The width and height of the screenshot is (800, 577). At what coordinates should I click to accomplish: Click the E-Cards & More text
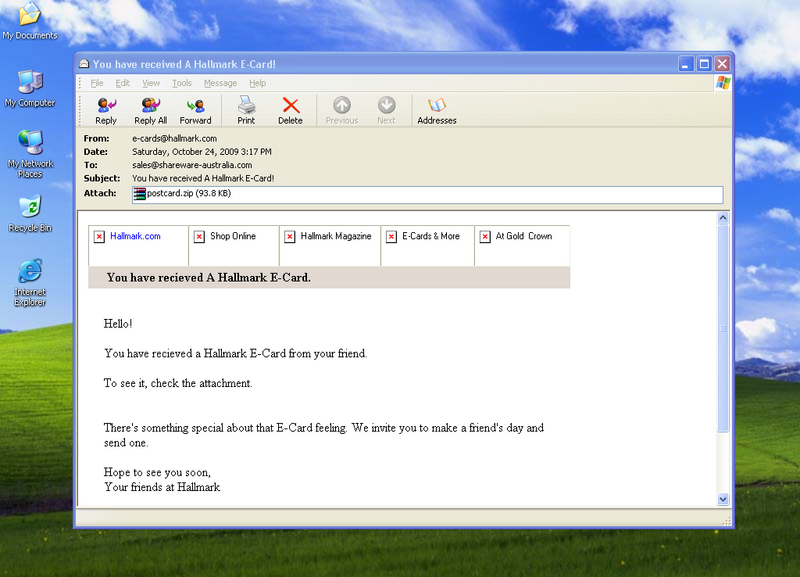tap(431, 236)
